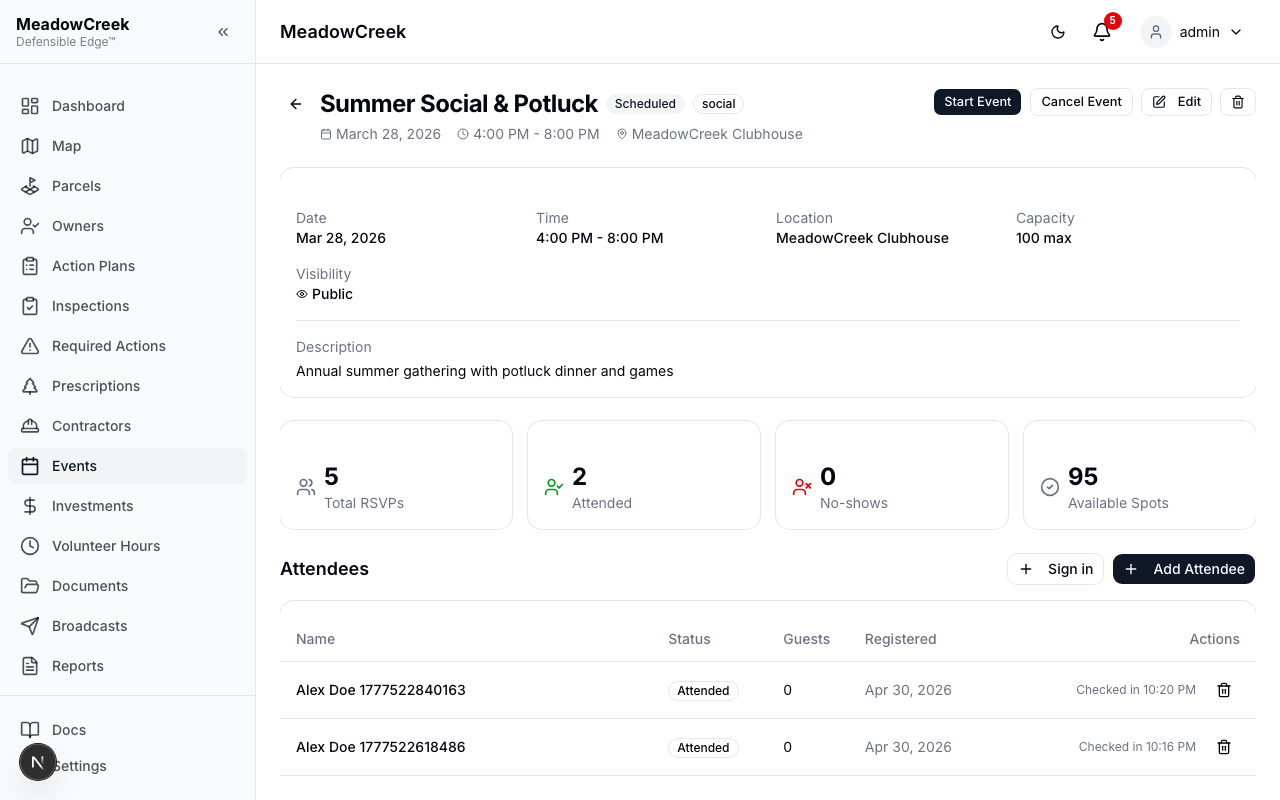Click the Guests column header

806,639
